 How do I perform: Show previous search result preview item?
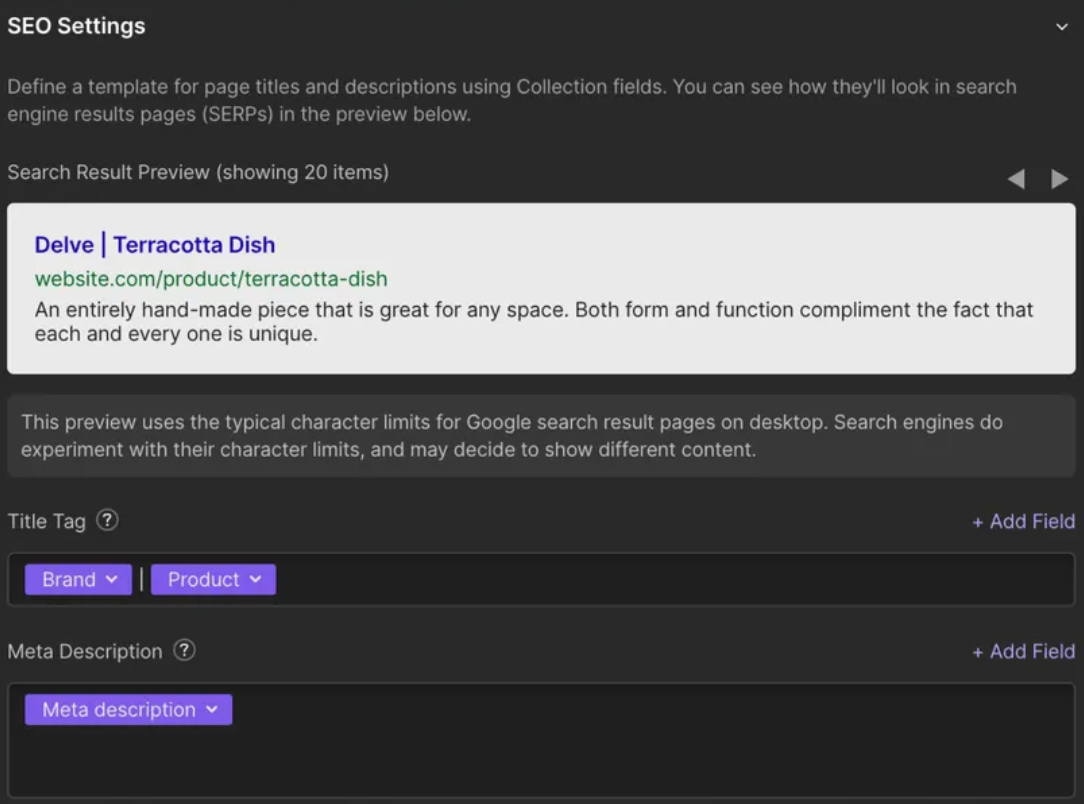1016,179
